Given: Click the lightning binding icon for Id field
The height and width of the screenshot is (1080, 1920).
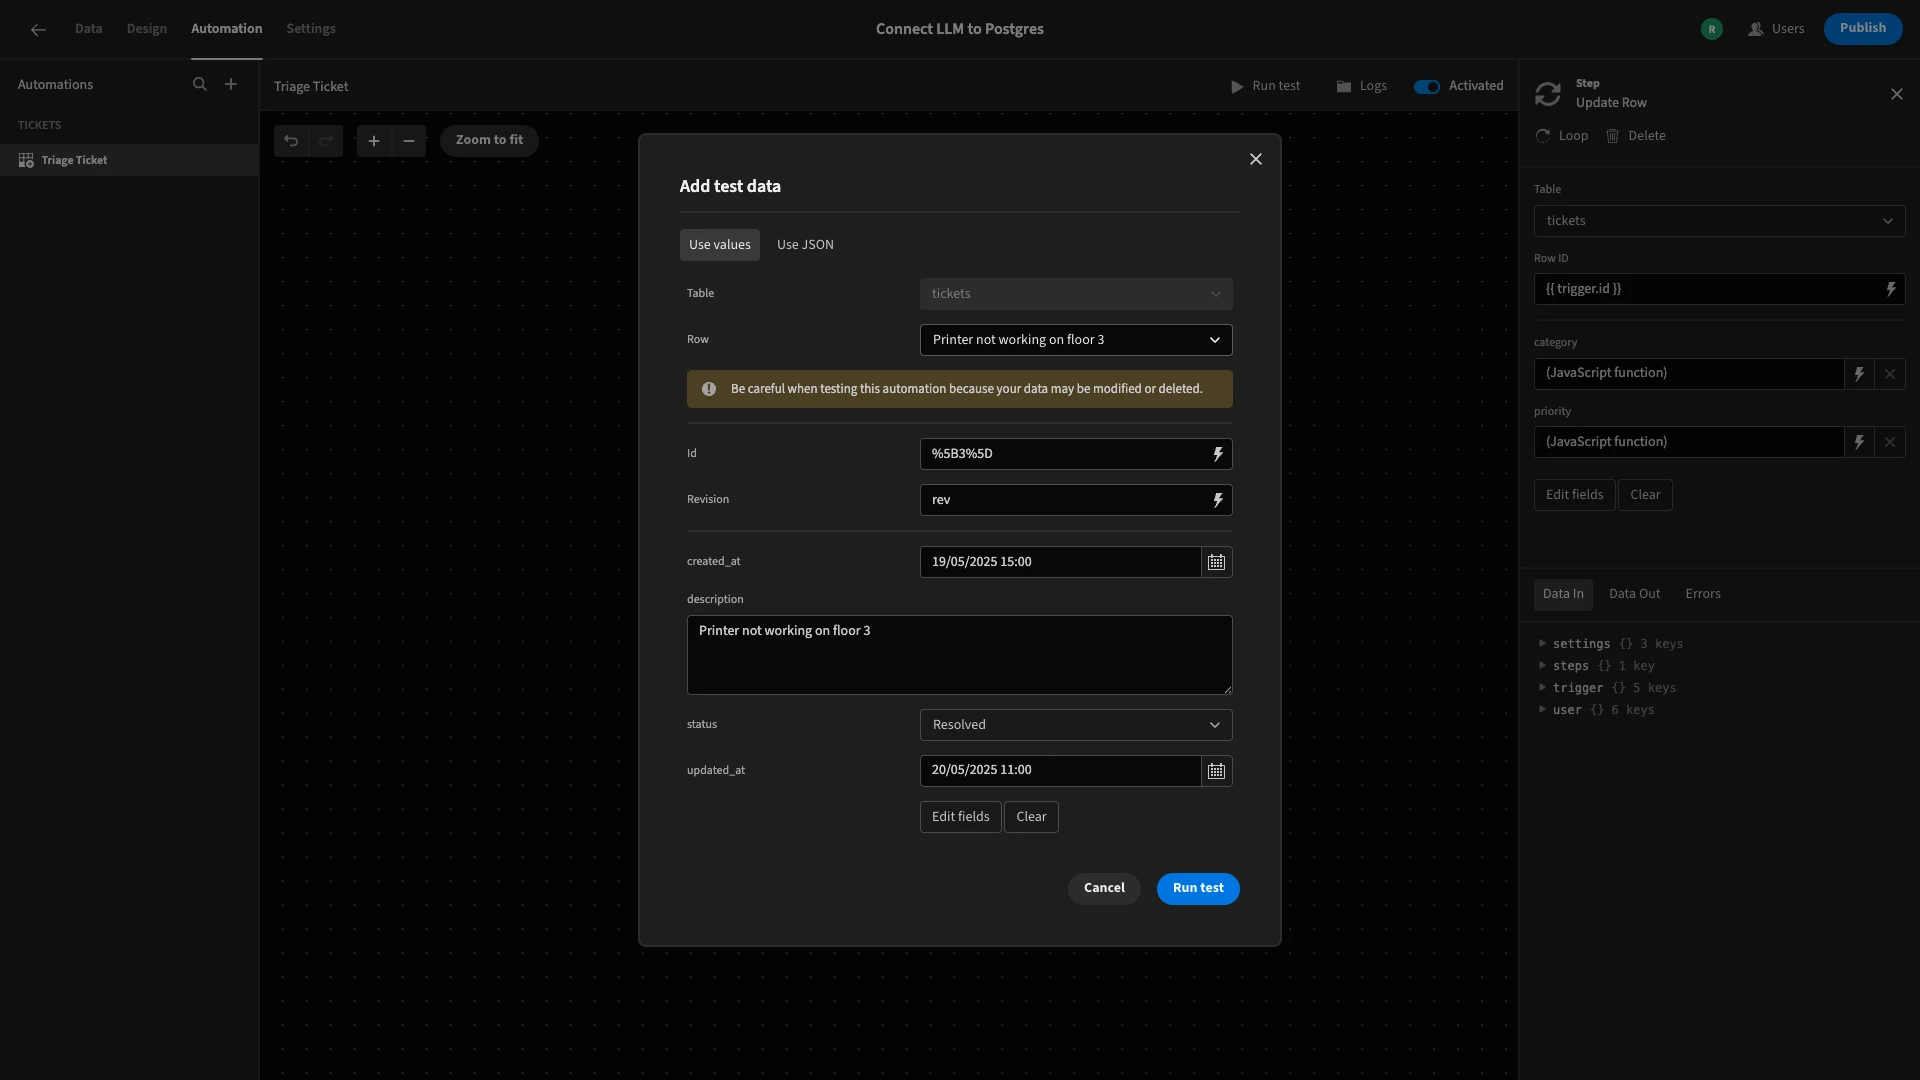Looking at the screenshot, I should point(1217,454).
